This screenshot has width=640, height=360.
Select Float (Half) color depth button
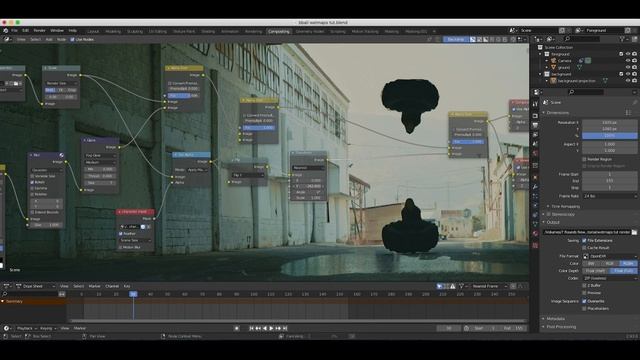click(596, 271)
